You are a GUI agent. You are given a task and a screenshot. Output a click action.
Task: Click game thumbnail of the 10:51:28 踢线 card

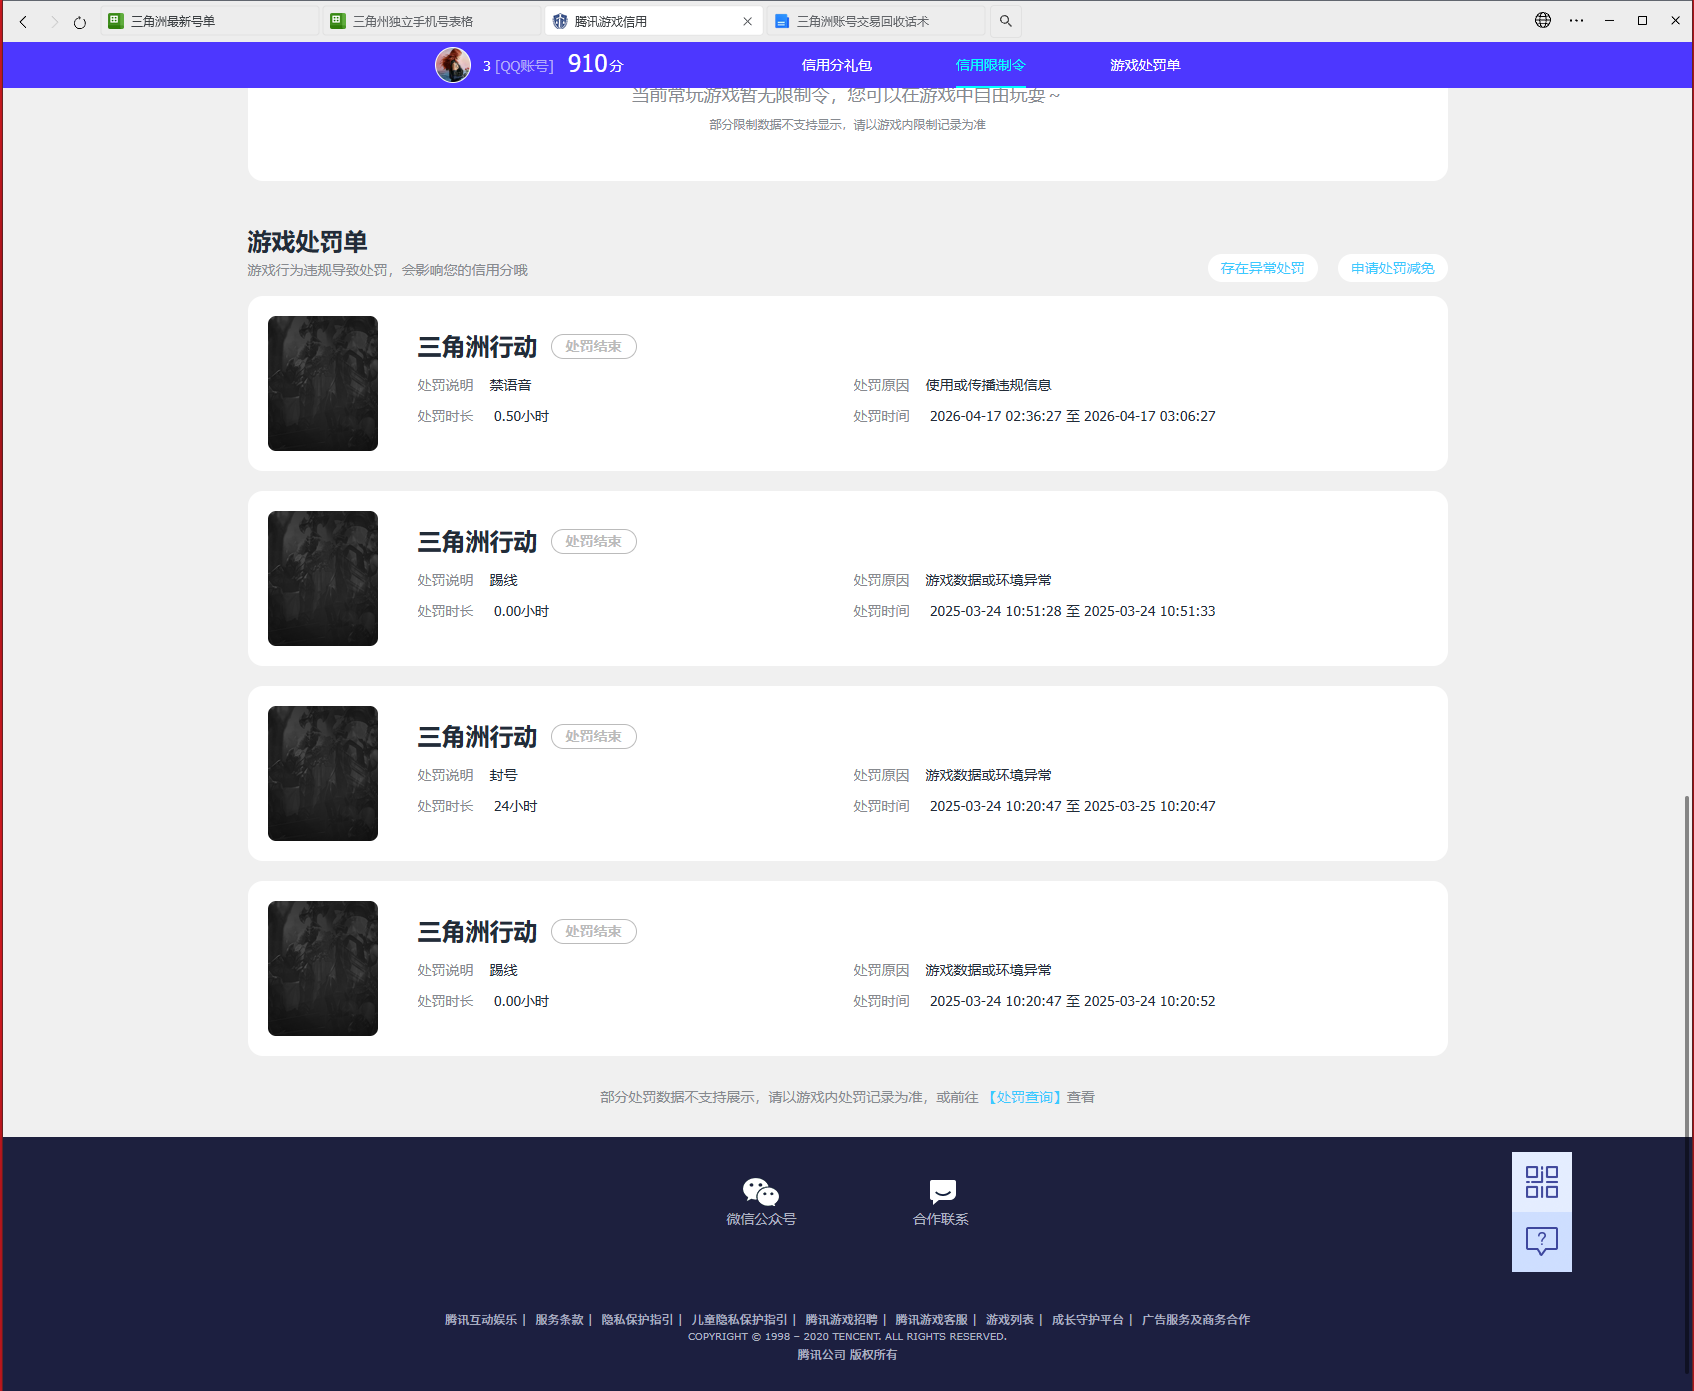(x=323, y=578)
